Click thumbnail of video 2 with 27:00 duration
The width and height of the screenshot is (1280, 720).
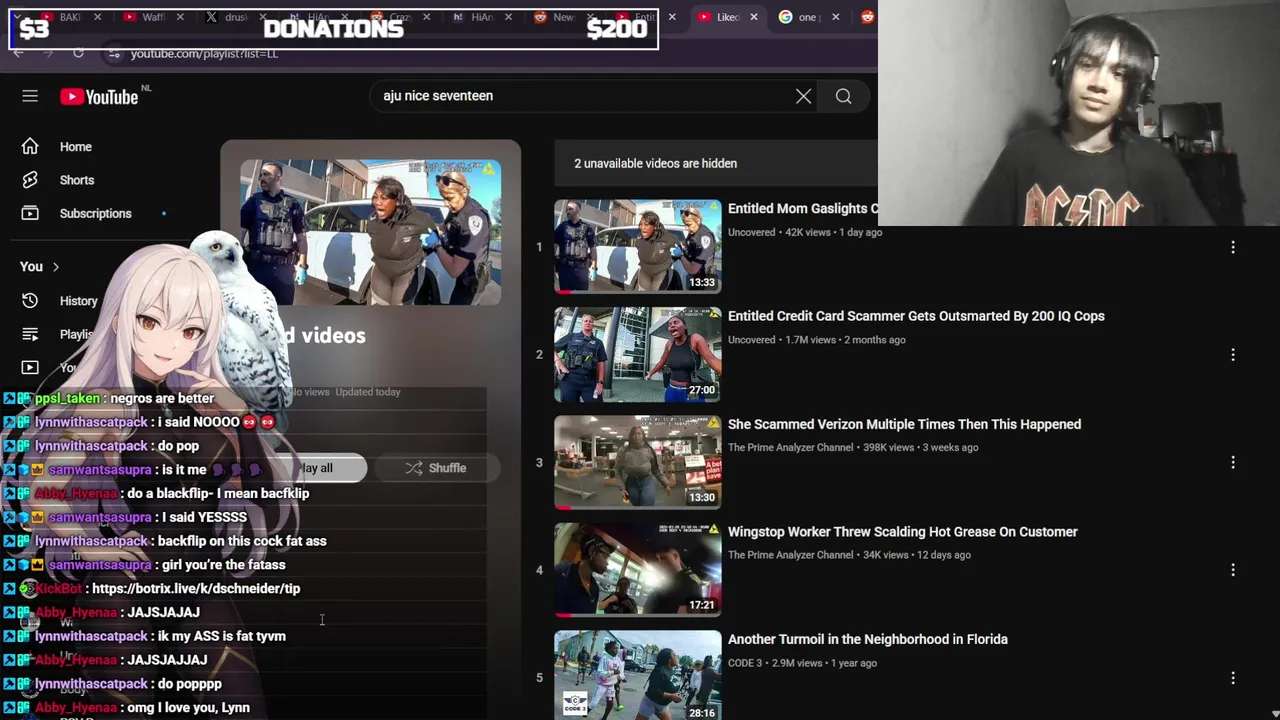click(x=638, y=355)
